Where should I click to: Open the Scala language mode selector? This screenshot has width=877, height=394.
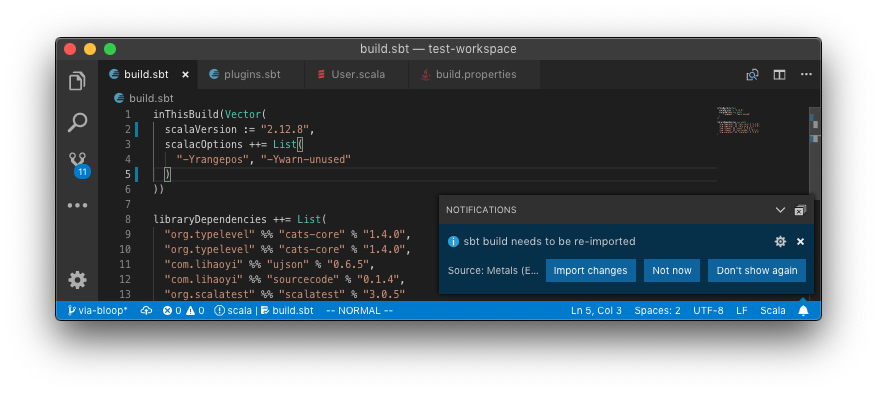[x=772, y=311]
